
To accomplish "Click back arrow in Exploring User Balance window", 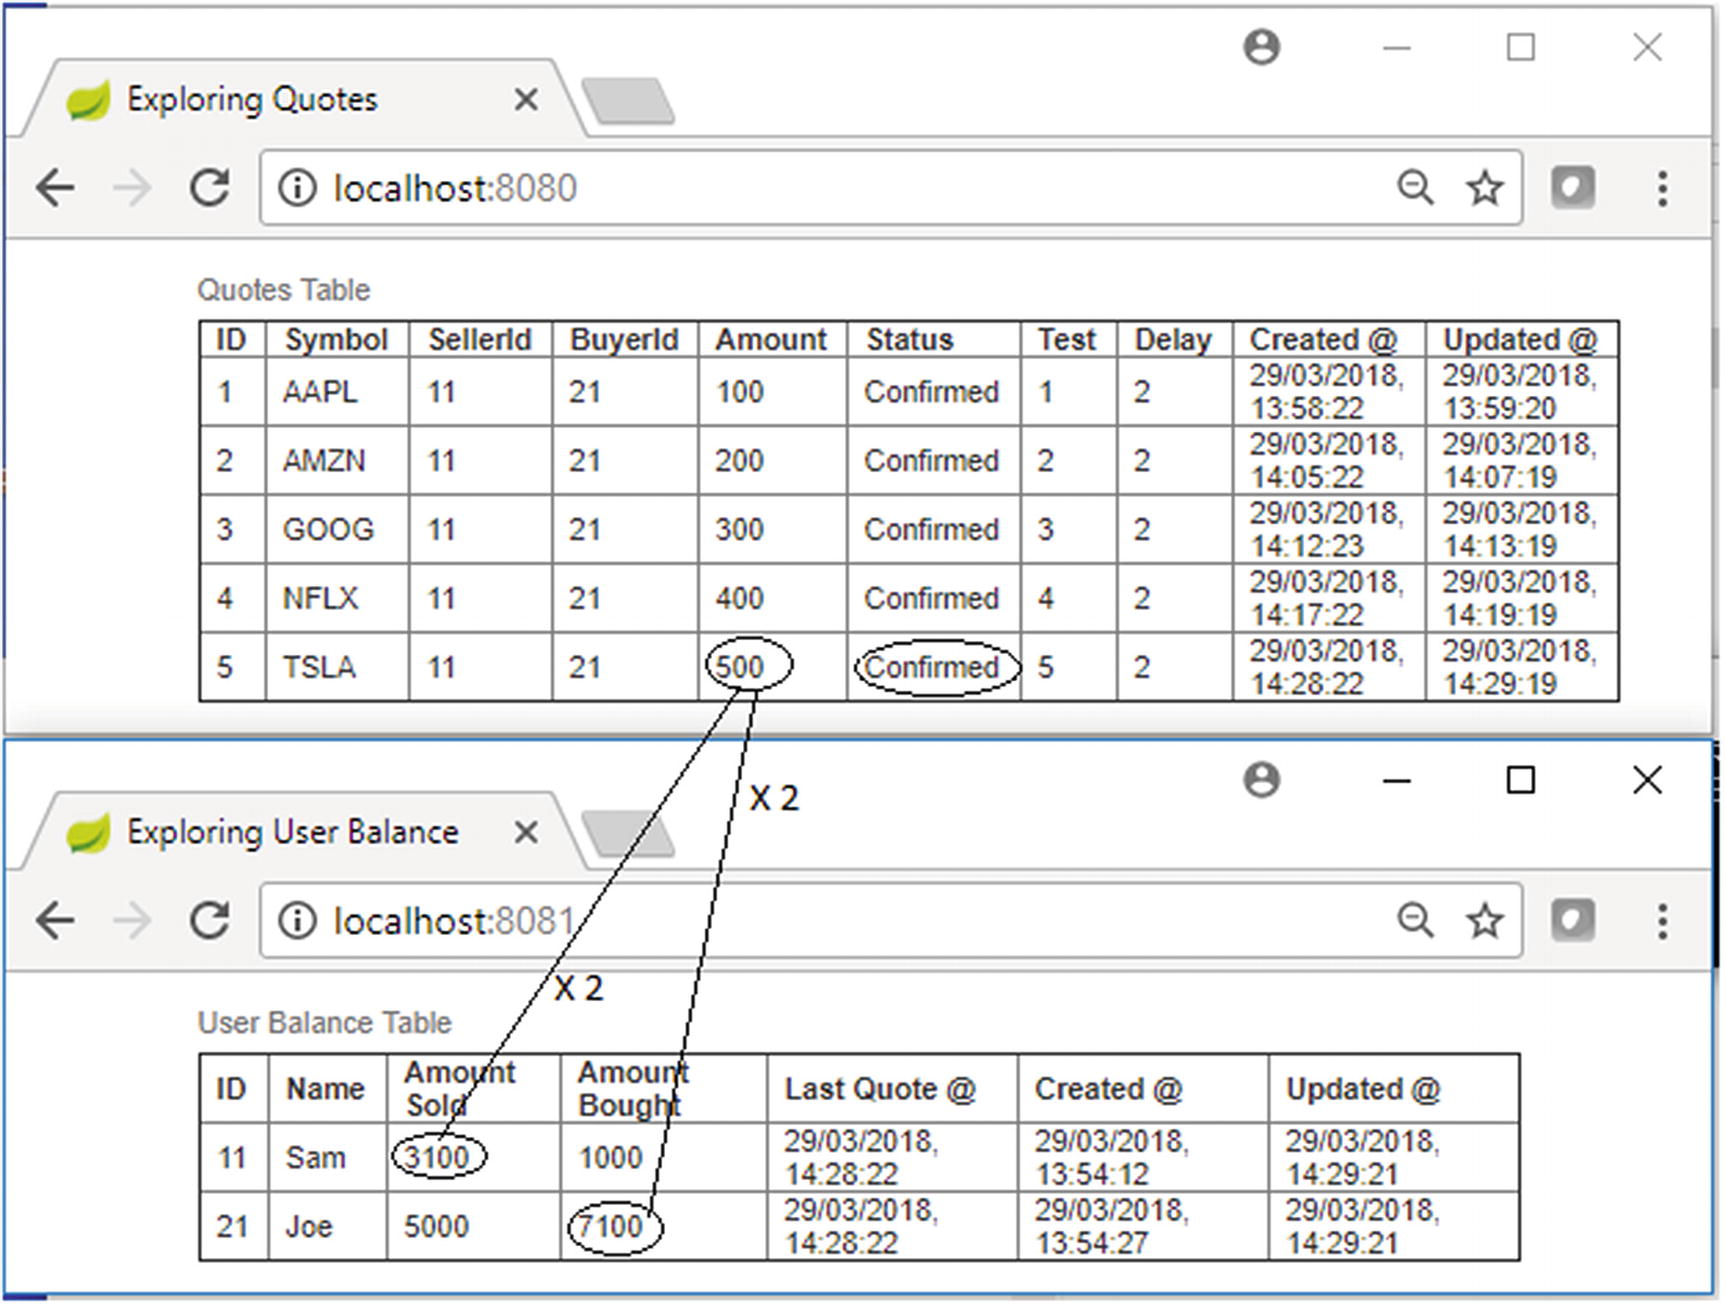I will coord(55,920).
